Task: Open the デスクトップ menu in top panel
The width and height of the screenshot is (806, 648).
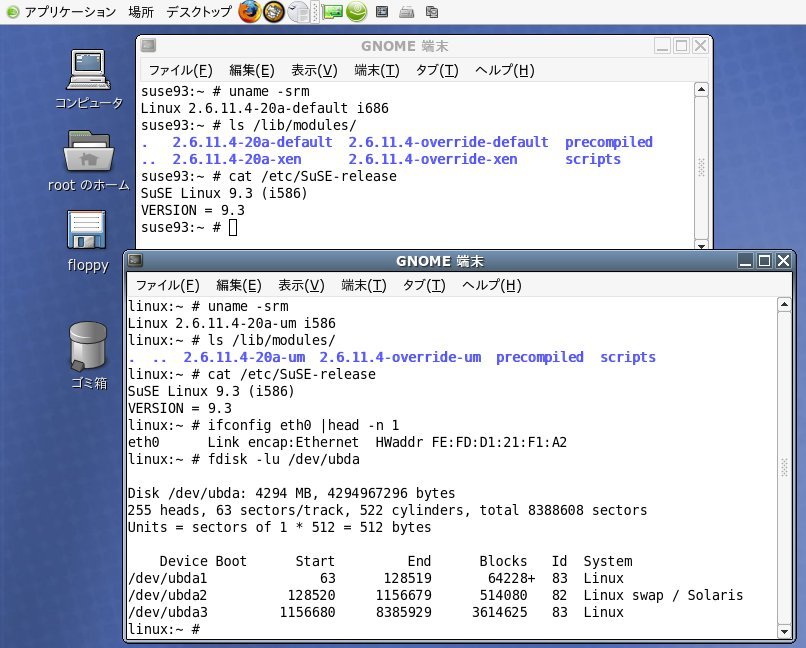Action: [199, 11]
